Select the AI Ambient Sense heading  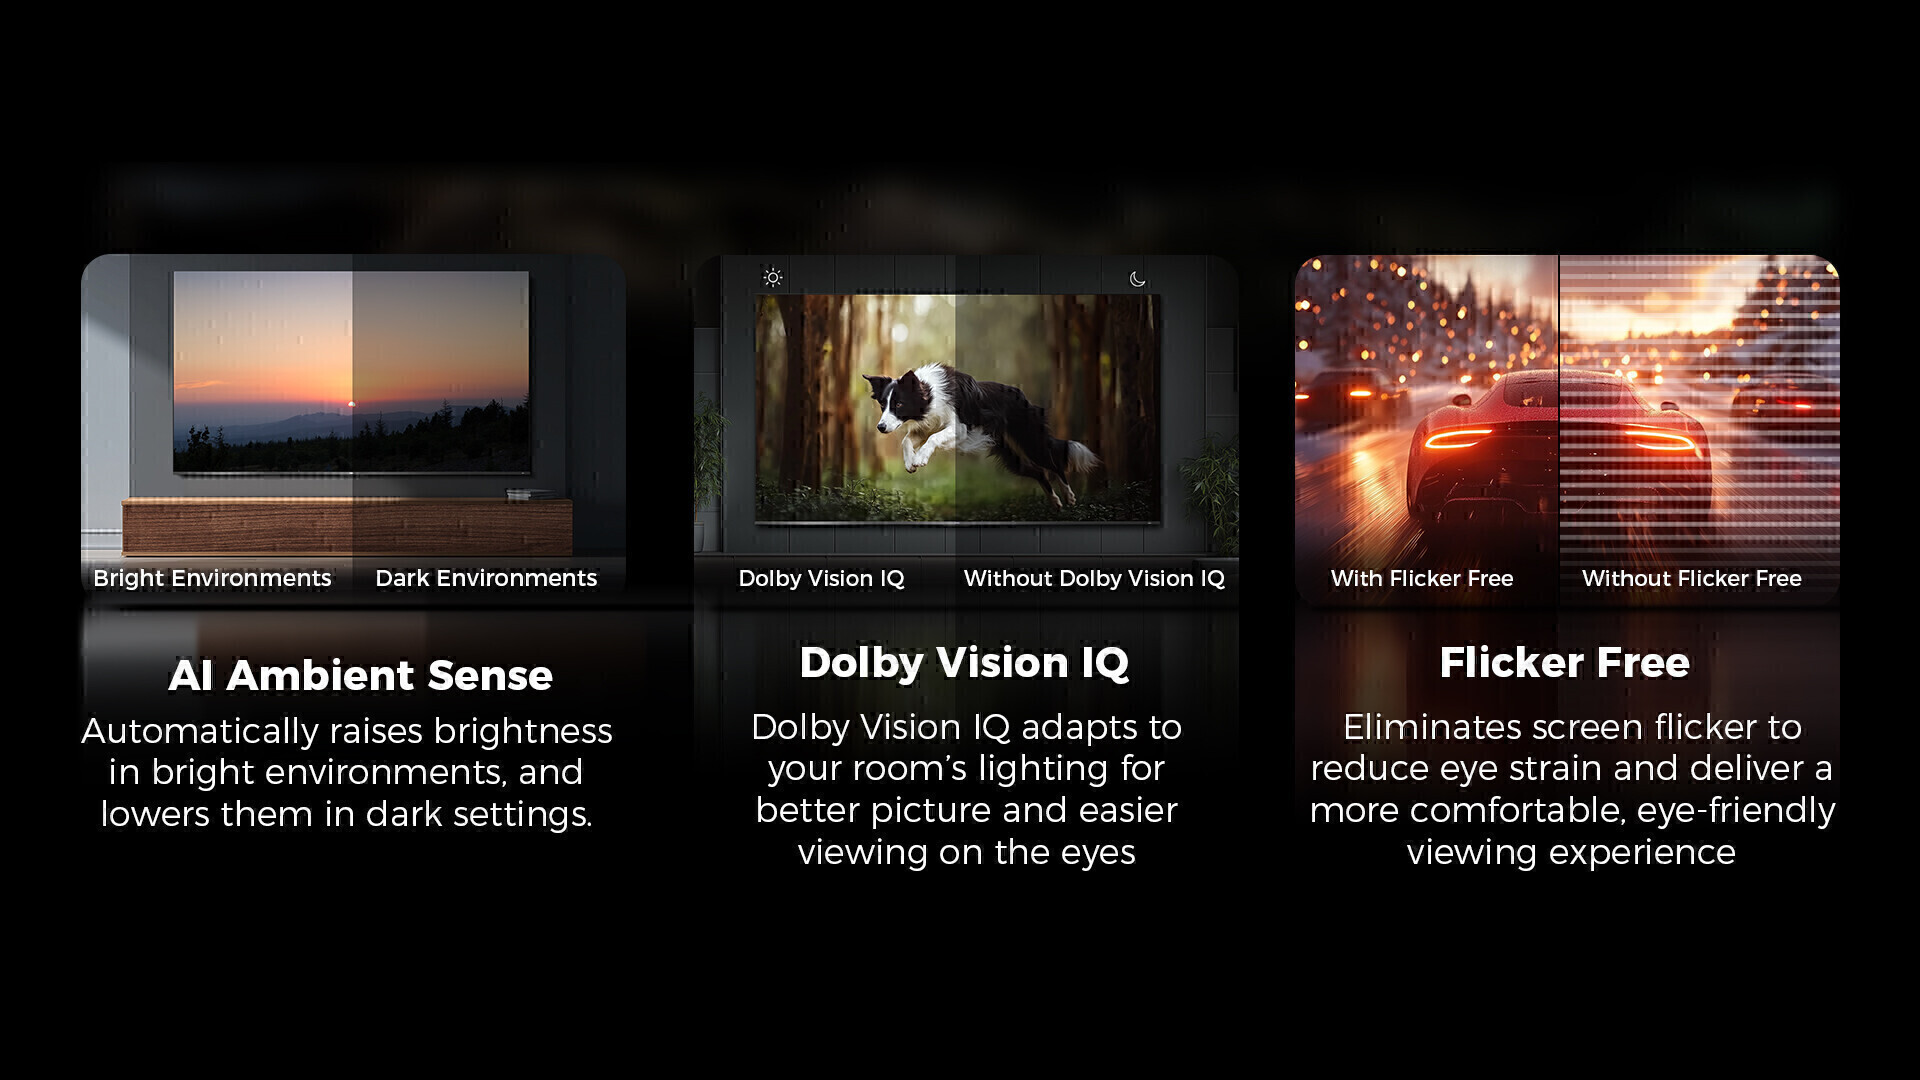click(x=360, y=675)
